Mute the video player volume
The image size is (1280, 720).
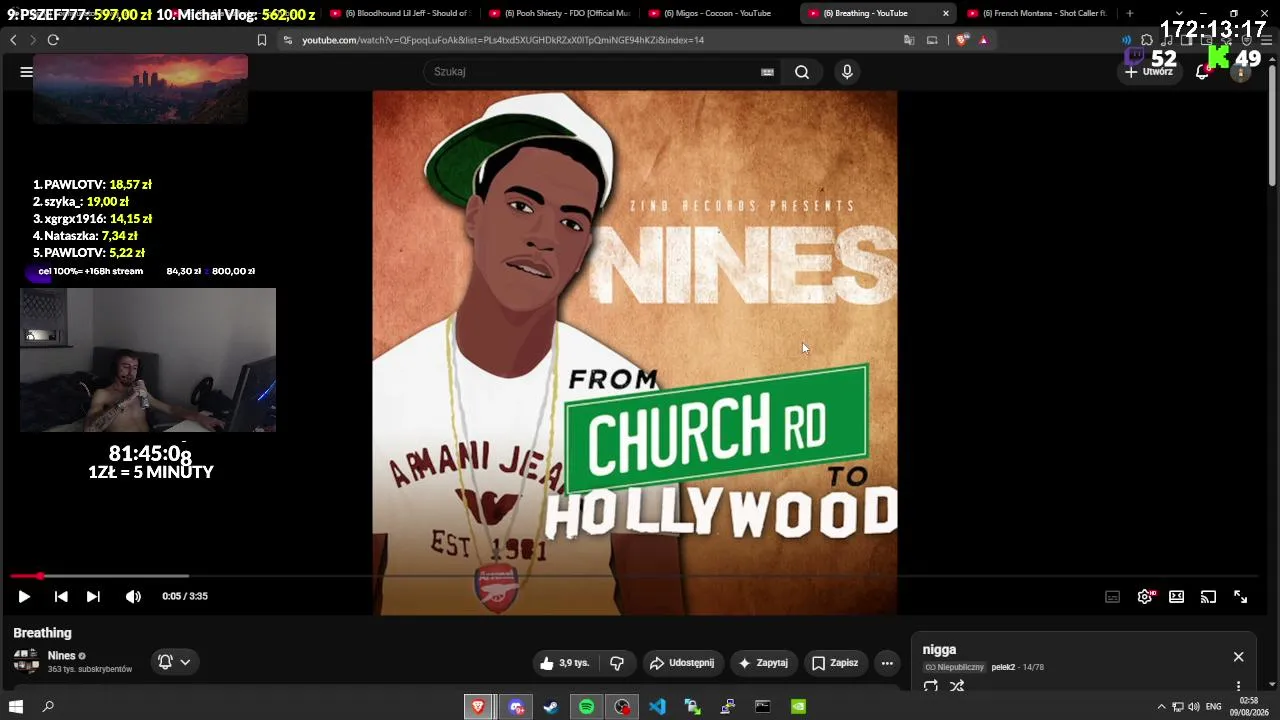click(x=133, y=596)
